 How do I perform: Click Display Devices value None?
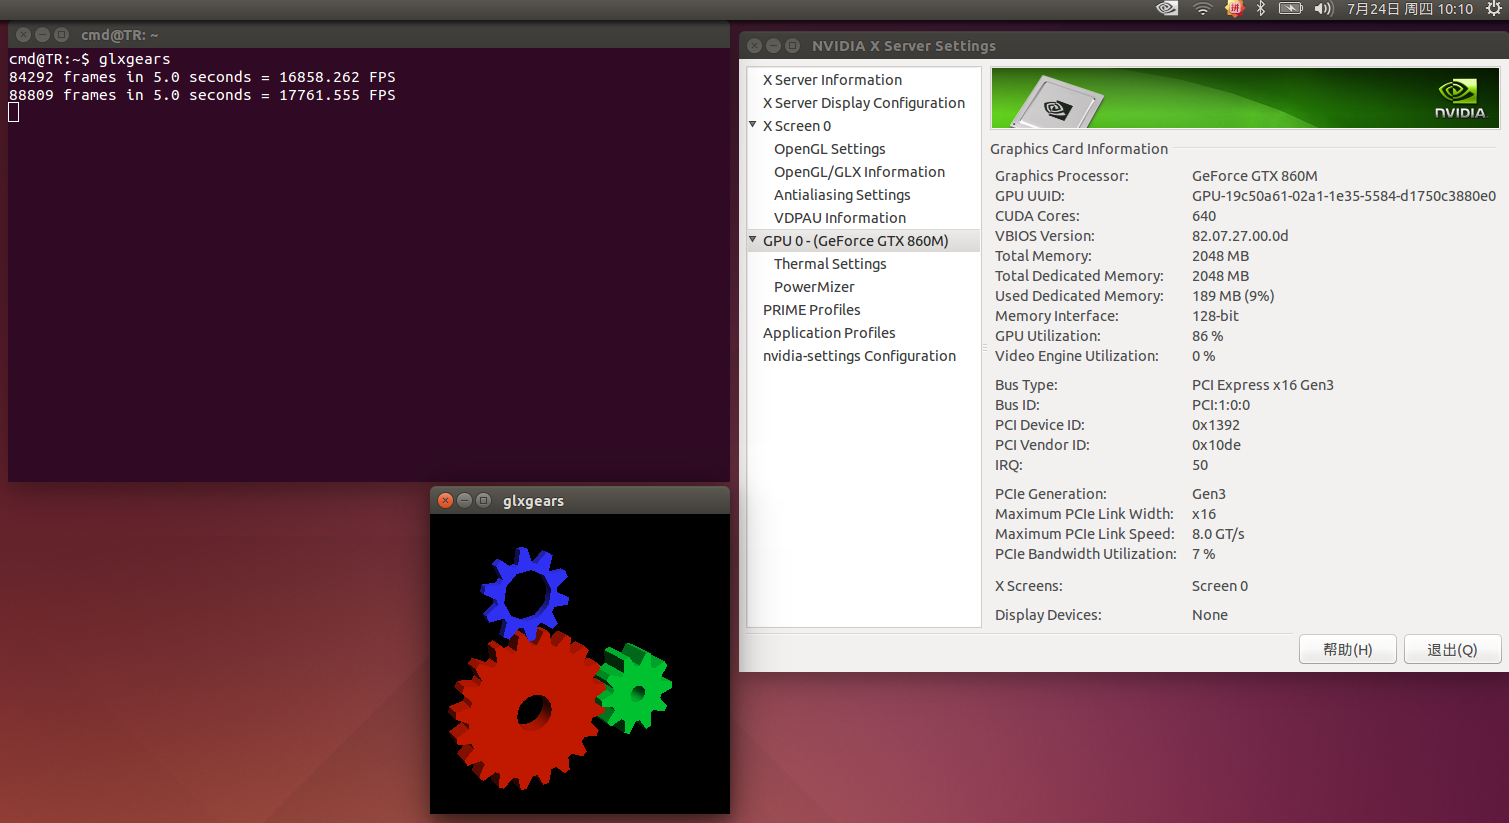point(1209,615)
